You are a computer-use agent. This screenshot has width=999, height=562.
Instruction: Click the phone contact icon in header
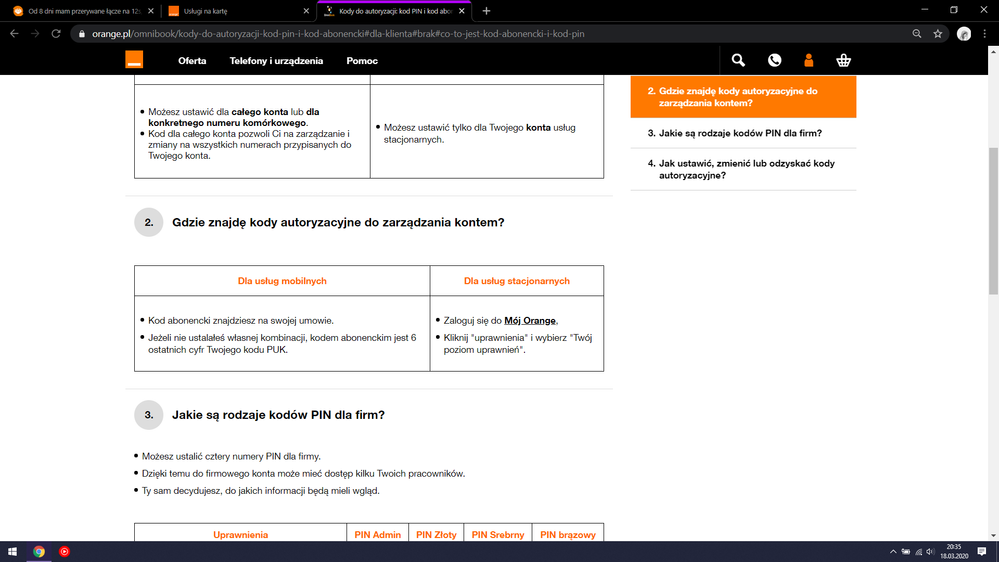[x=774, y=61]
